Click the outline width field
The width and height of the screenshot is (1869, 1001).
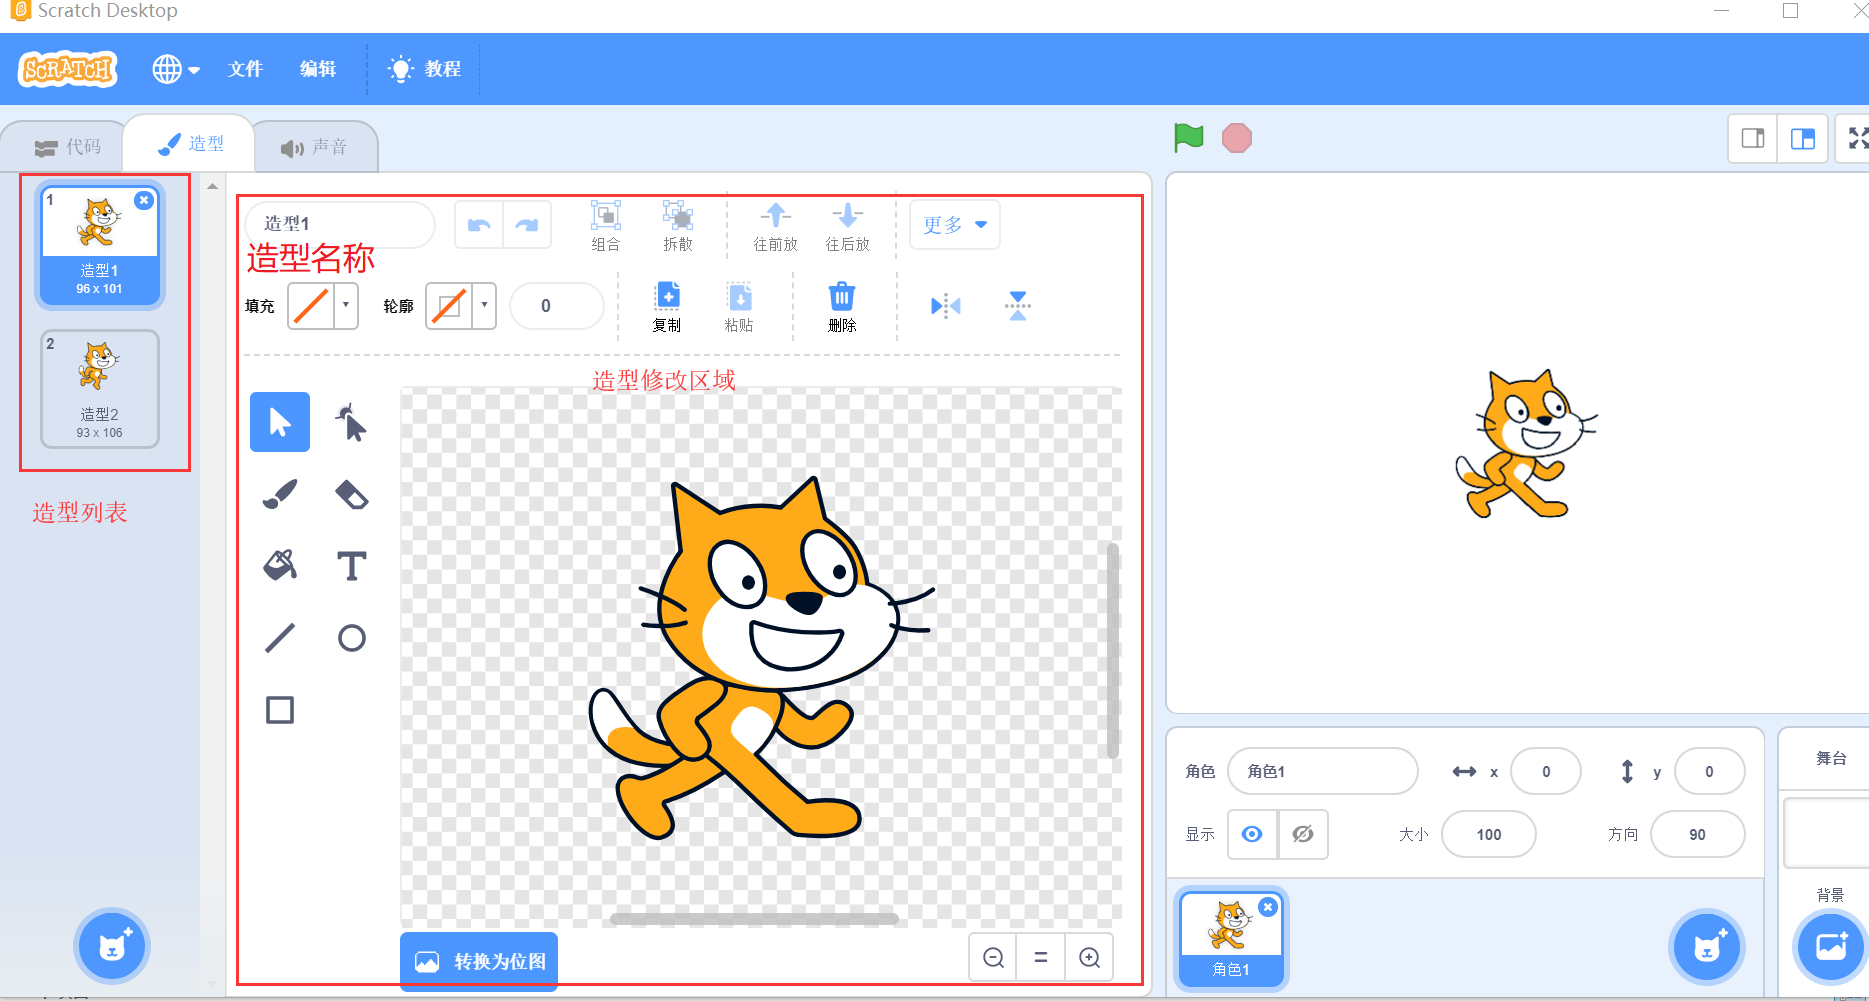(x=556, y=306)
